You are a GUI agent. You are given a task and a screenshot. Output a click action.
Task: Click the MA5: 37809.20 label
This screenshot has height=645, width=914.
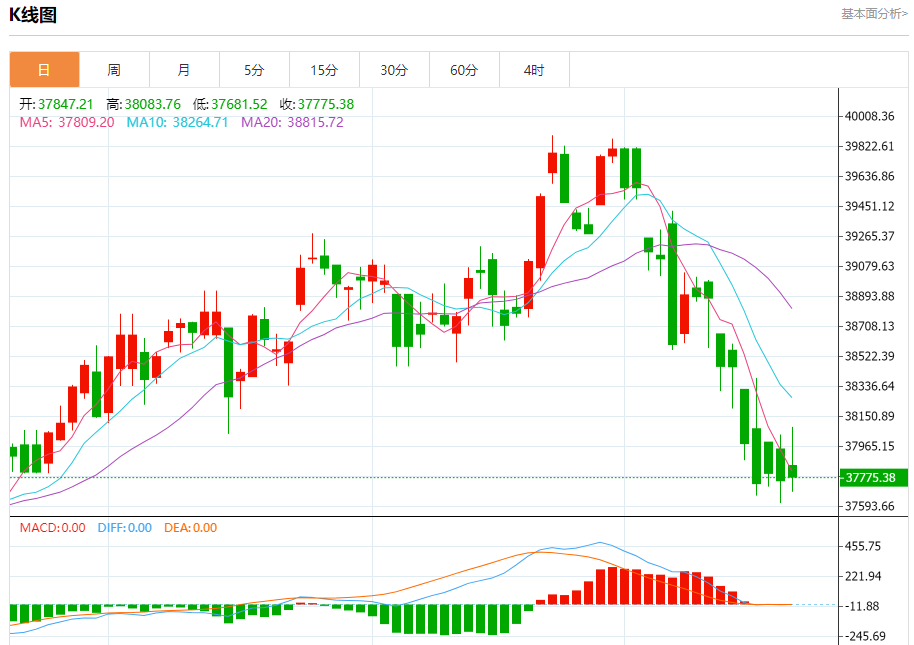pos(67,122)
